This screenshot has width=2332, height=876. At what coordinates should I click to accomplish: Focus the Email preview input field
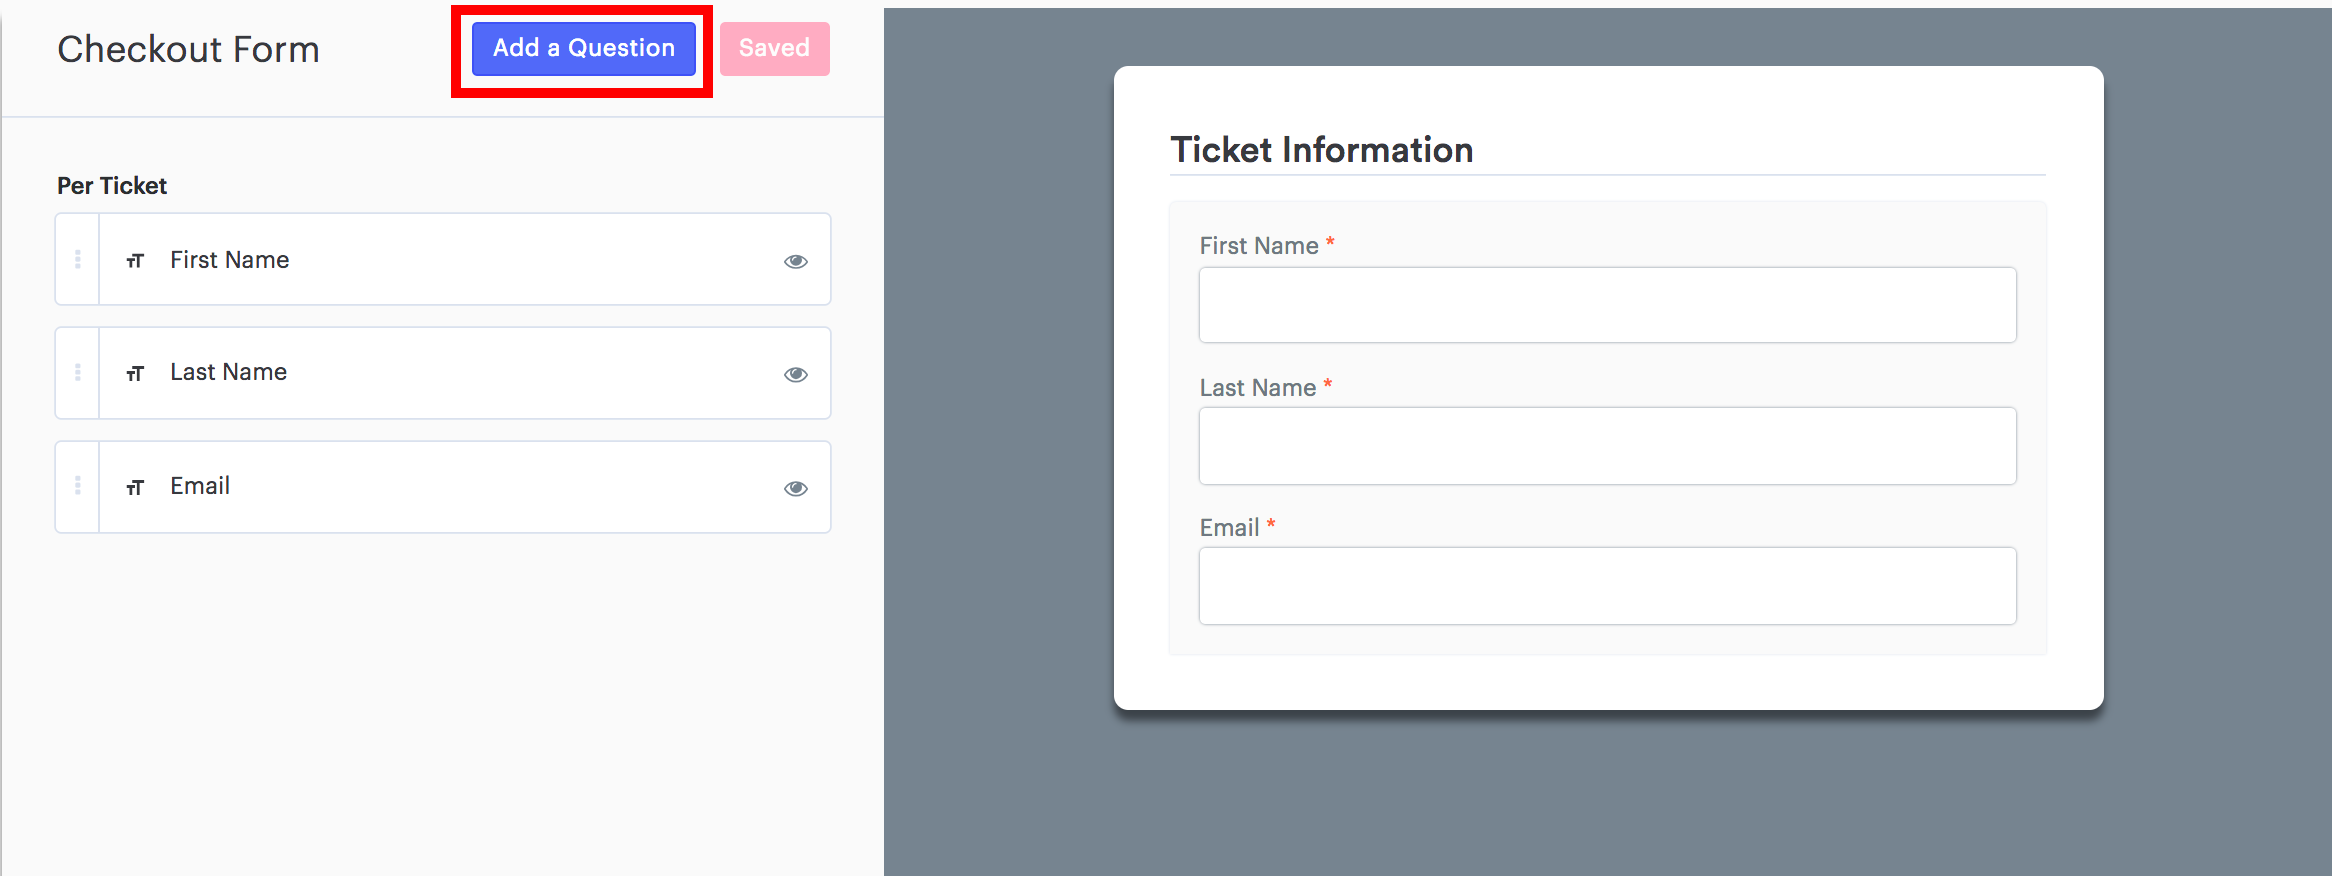click(x=1608, y=586)
